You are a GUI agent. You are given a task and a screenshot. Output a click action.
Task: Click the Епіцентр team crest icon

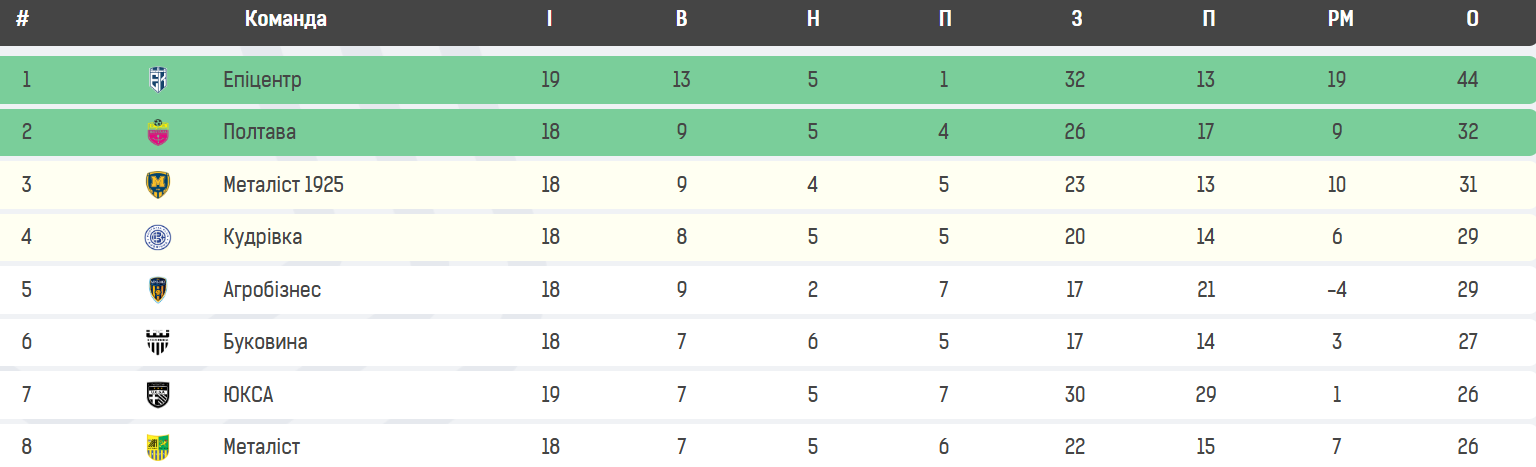pyautogui.click(x=158, y=79)
